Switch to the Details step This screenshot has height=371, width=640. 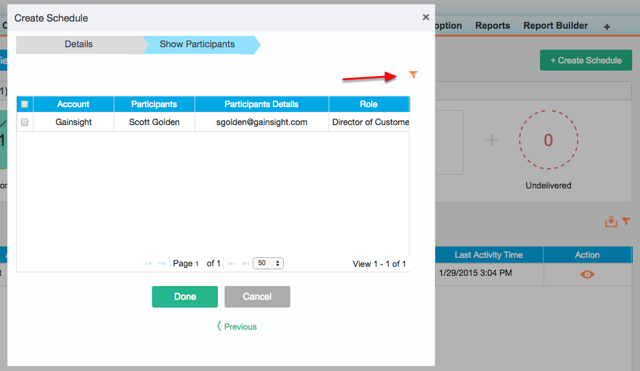click(79, 44)
